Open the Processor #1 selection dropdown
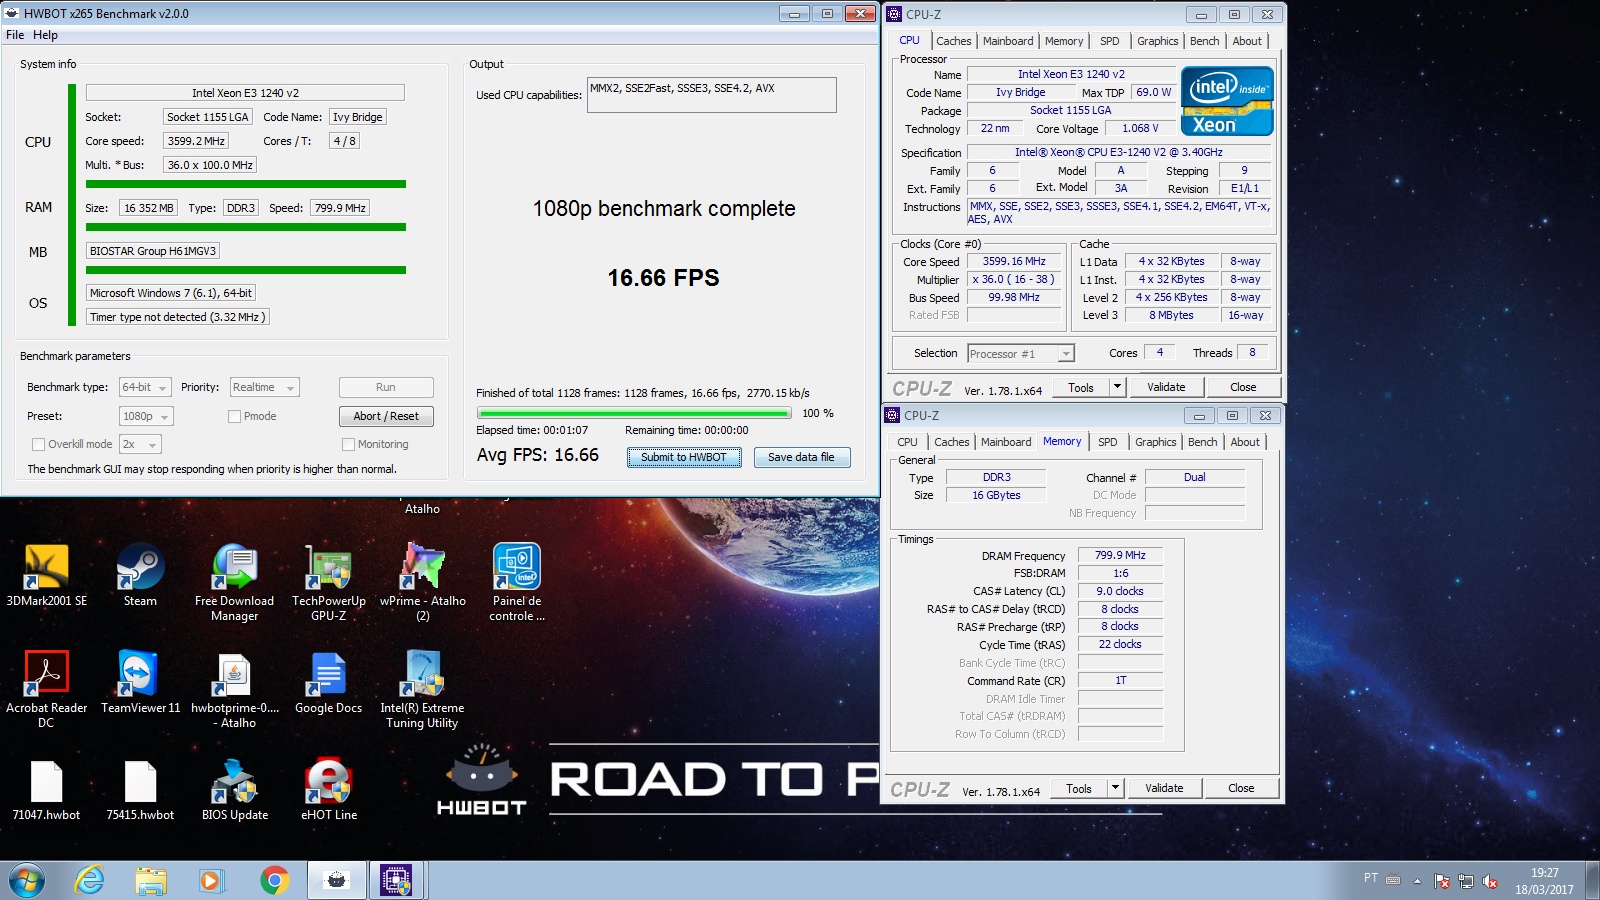1600x900 pixels. (1021, 354)
